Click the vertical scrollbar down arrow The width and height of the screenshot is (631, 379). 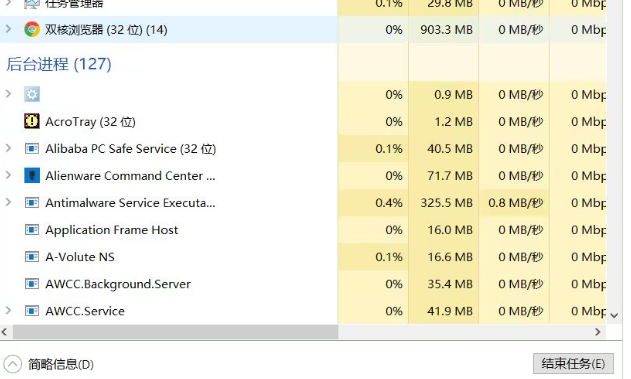pos(614,315)
